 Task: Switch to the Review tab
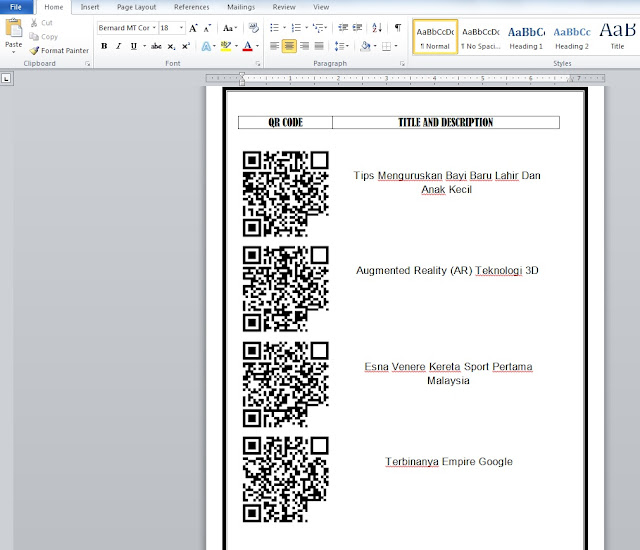(284, 7)
